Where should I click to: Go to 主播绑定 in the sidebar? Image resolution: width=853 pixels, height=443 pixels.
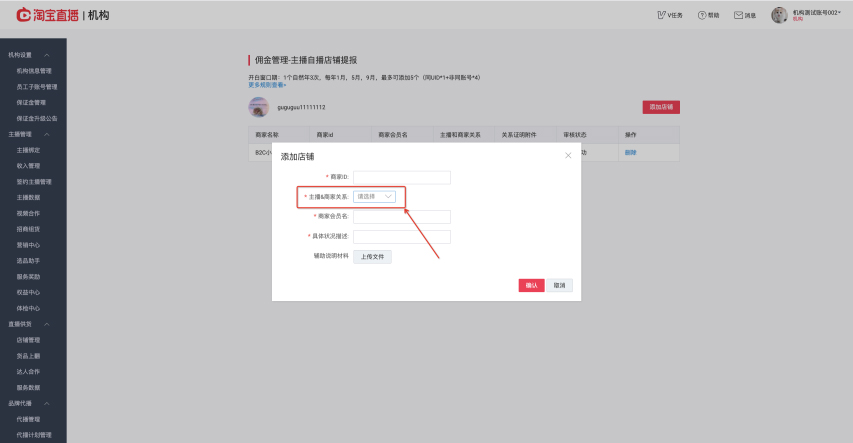click(28, 150)
